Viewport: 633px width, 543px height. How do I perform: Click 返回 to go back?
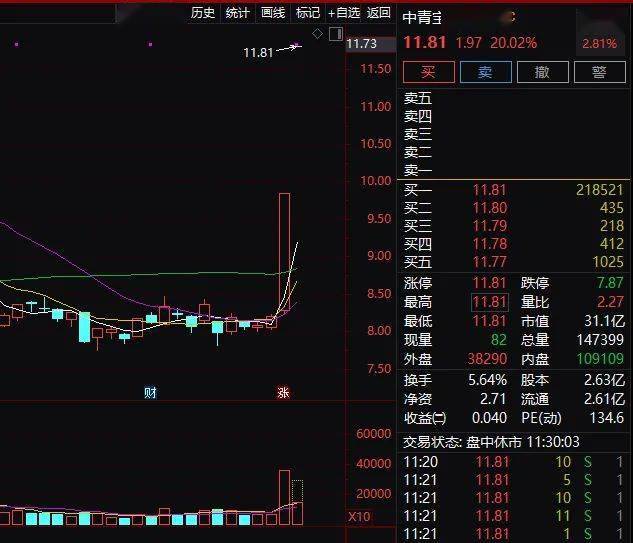pyautogui.click(x=379, y=13)
